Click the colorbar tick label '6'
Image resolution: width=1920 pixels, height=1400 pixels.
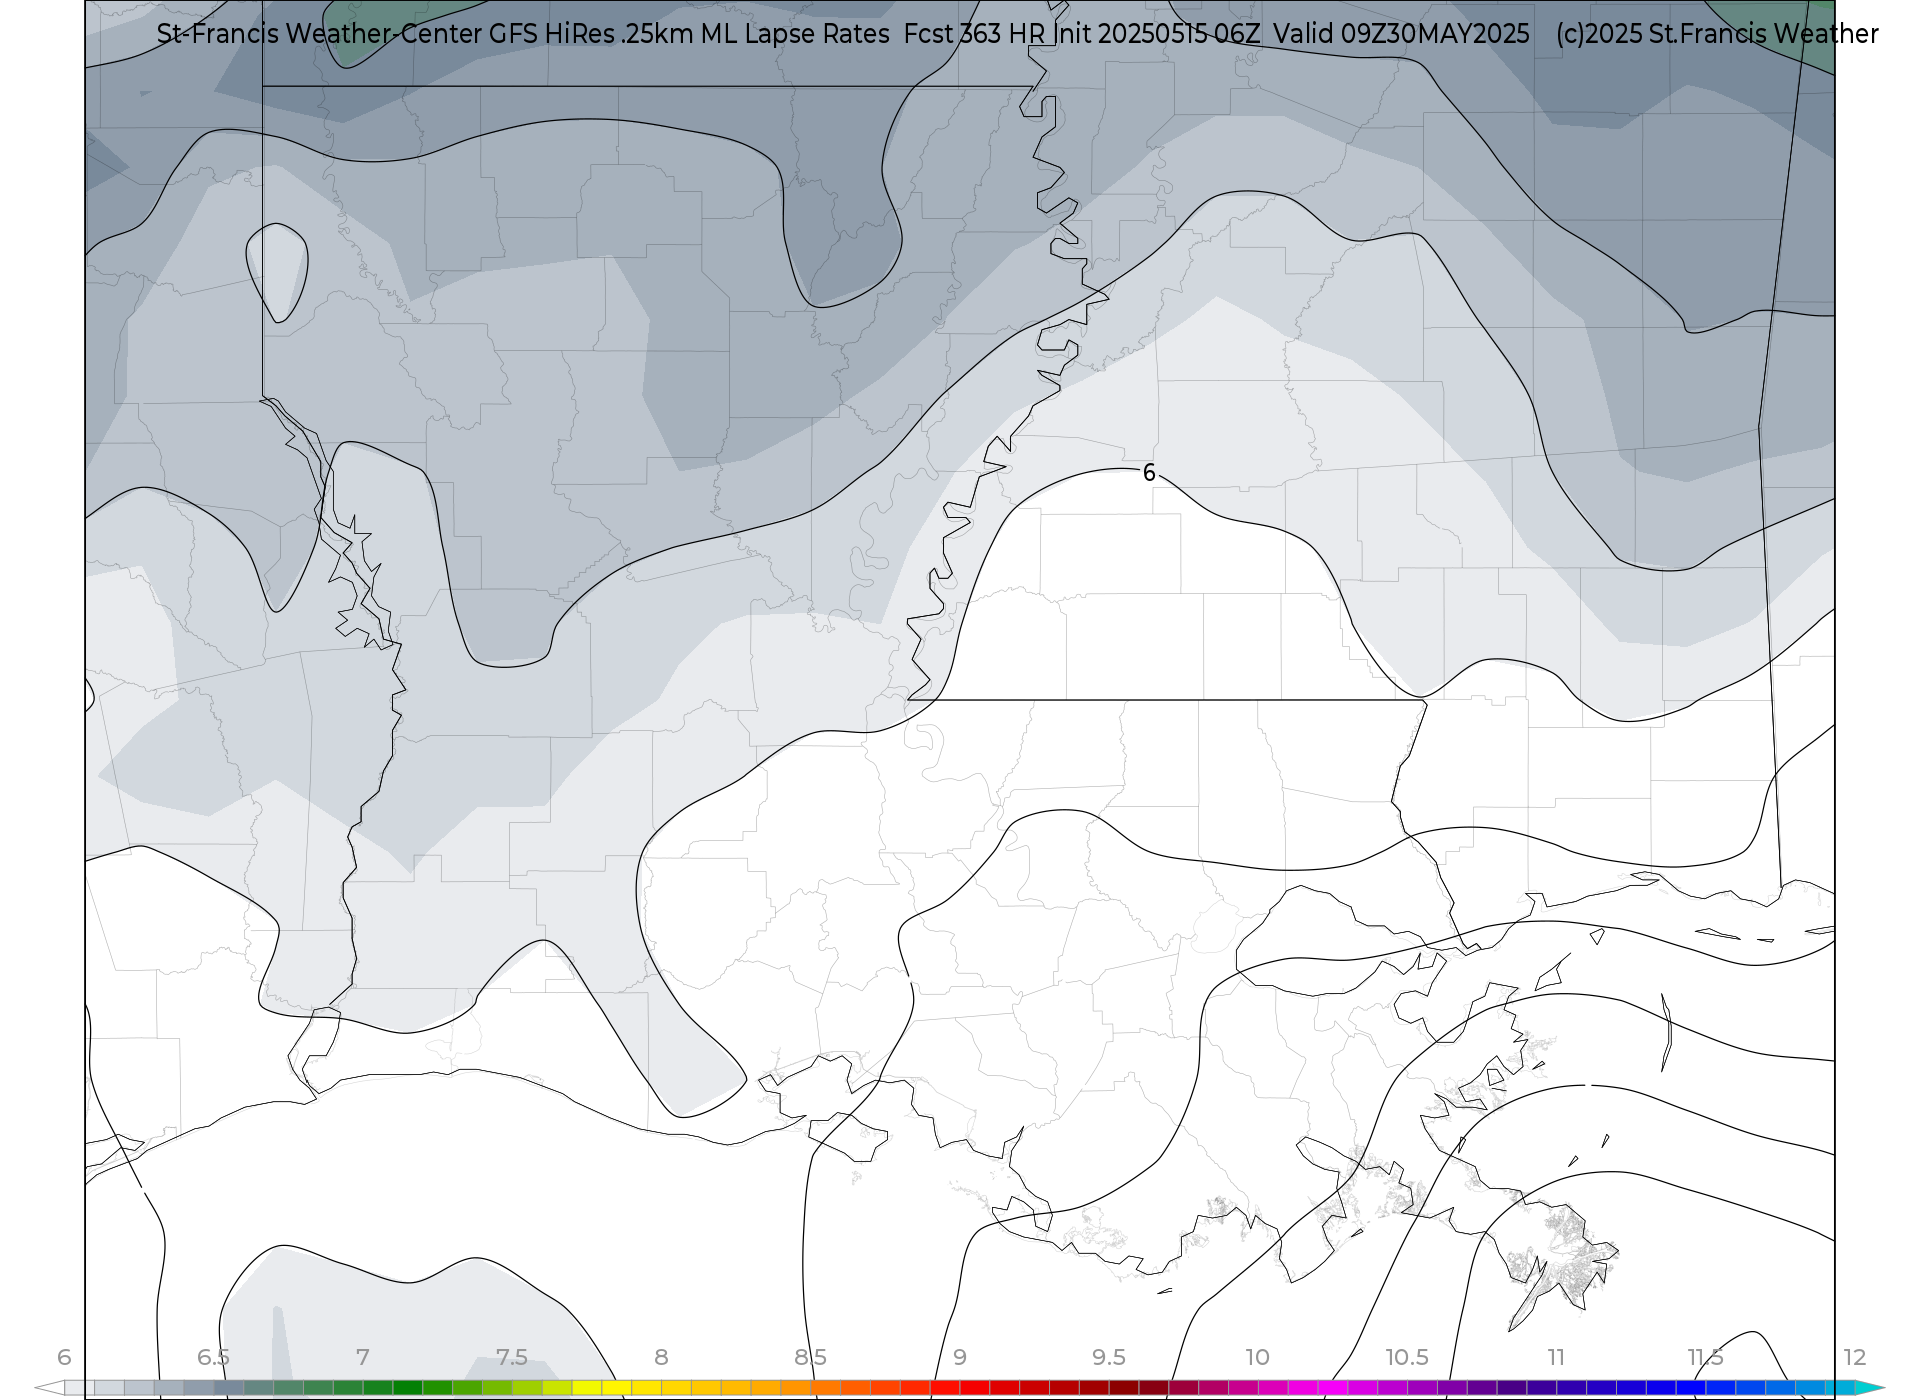[64, 1357]
